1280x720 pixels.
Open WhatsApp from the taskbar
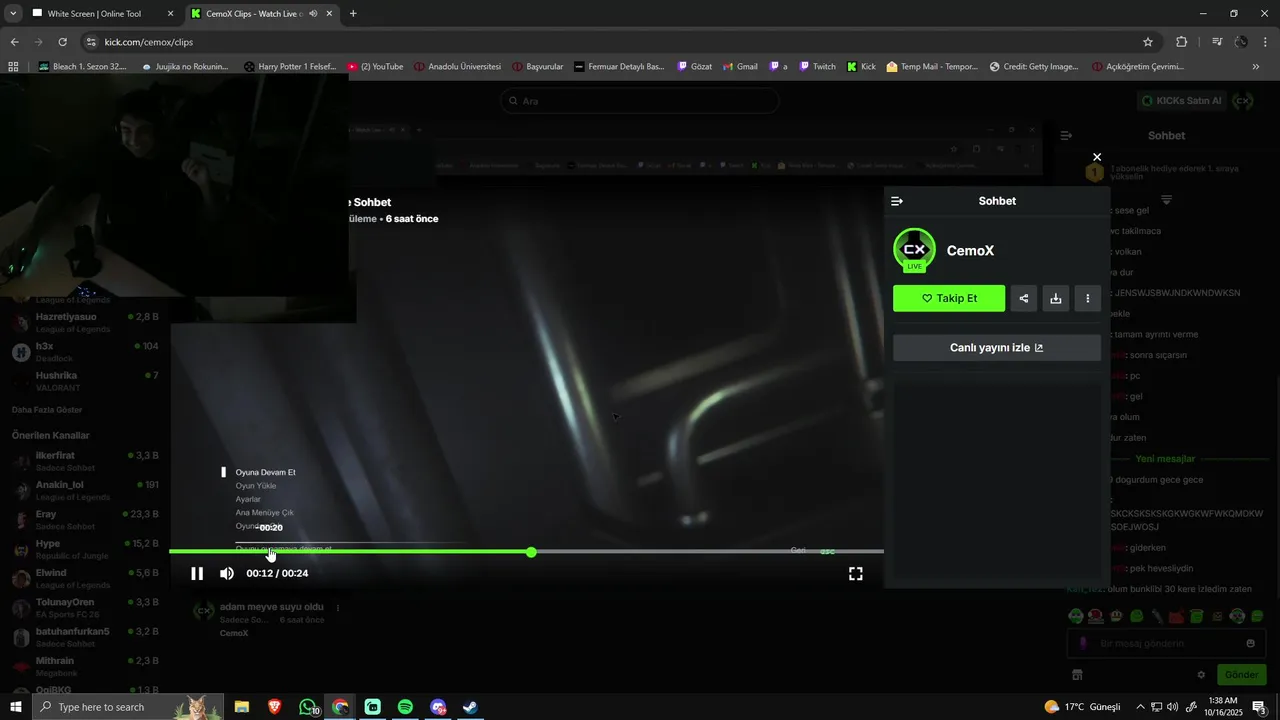pyautogui.click(x=308, y=707)
